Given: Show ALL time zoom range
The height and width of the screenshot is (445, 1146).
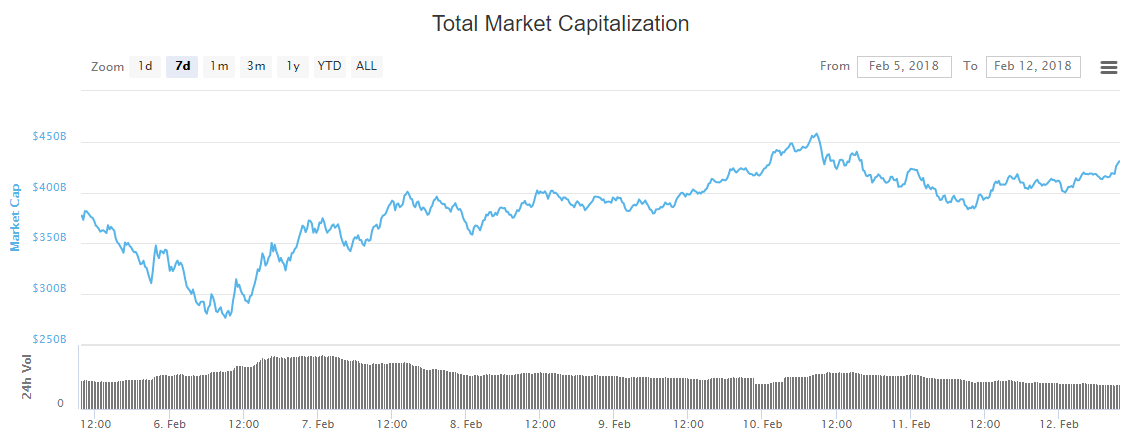Looking at the screenshot, I should tap(367, 67).
